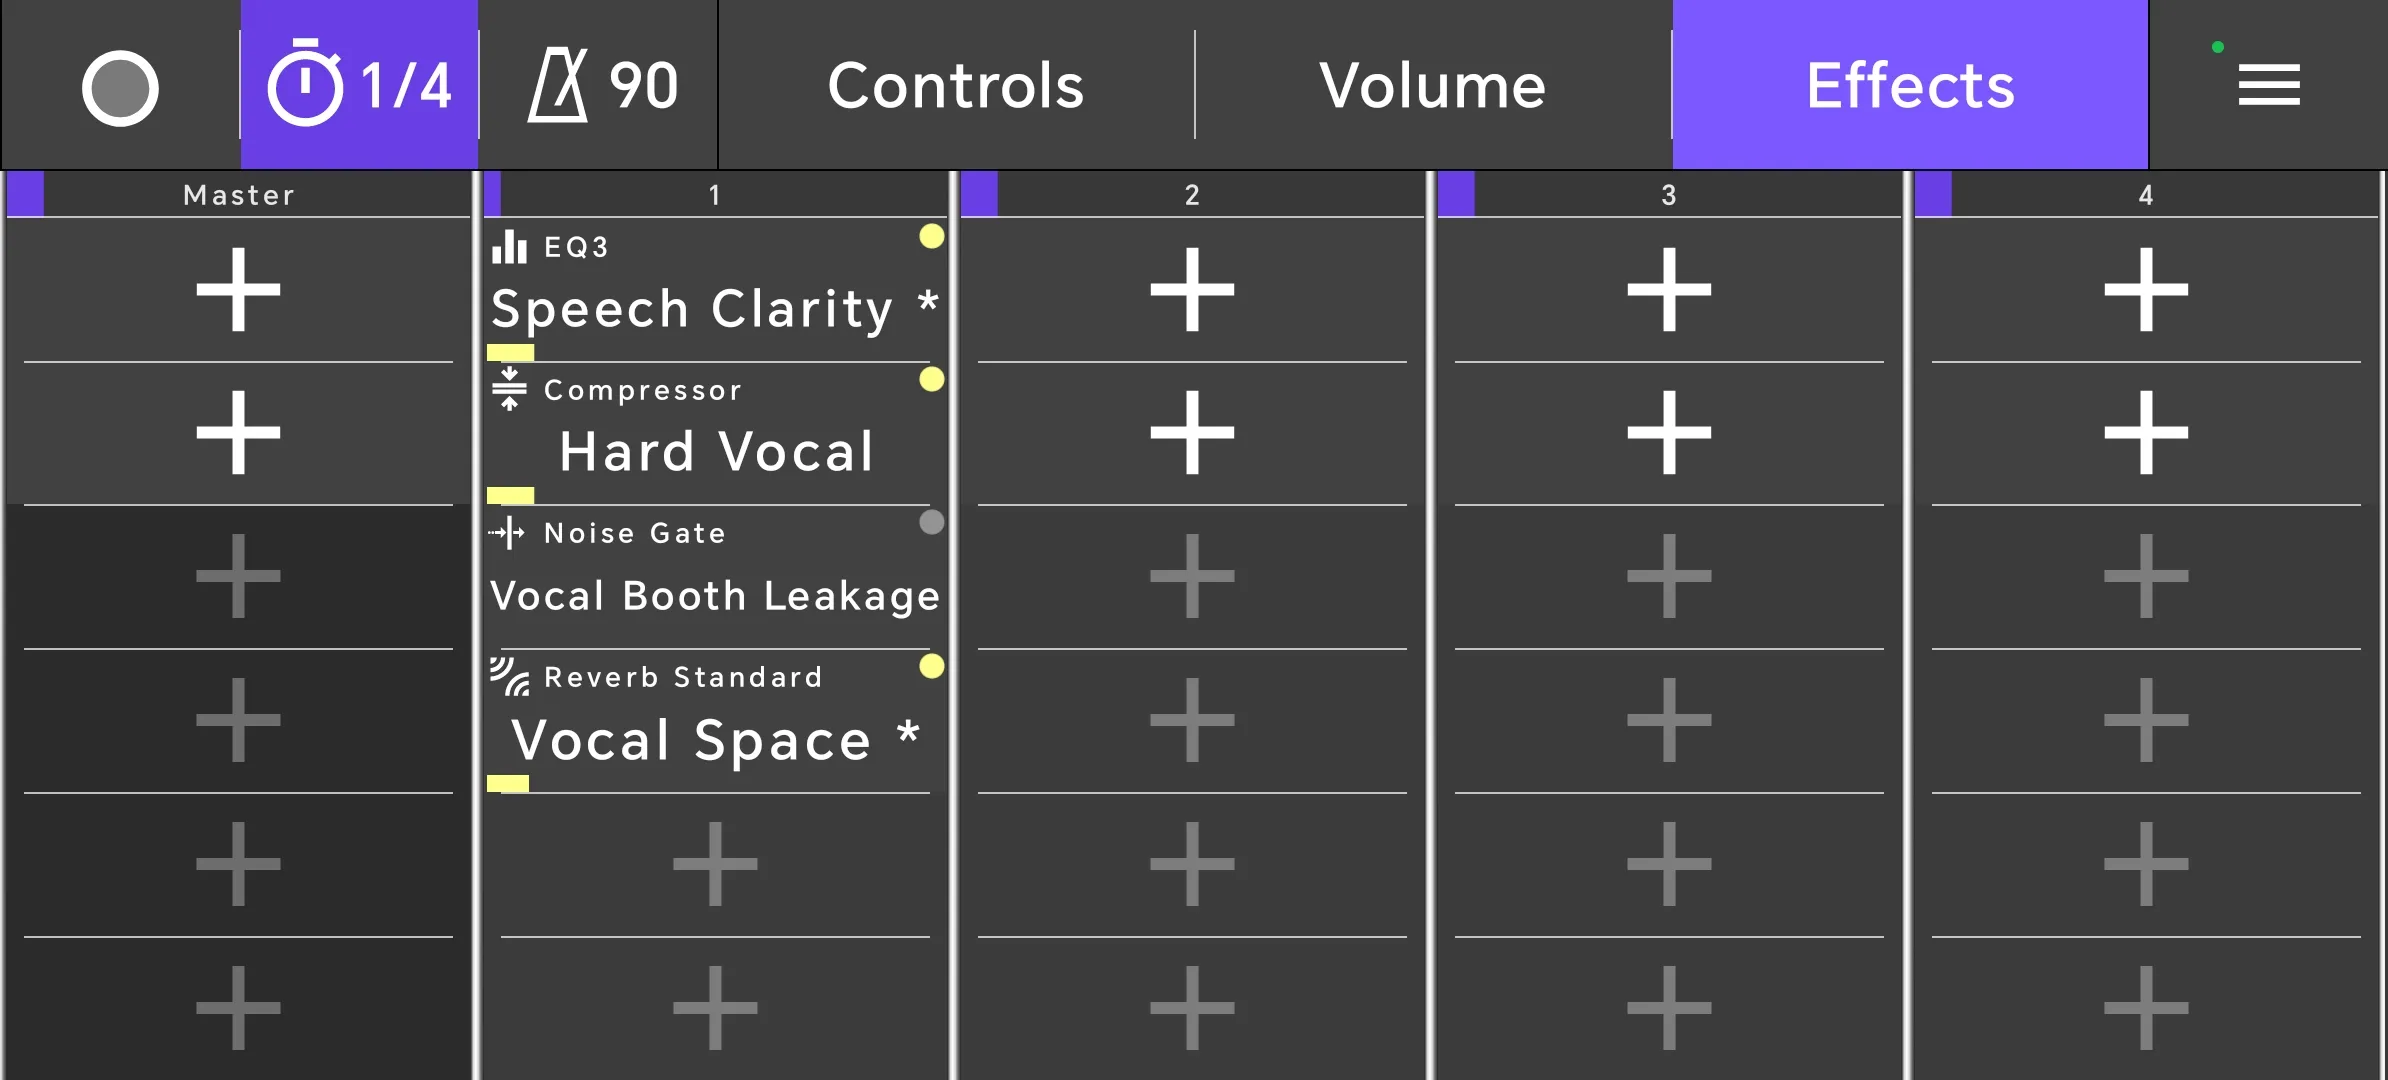Open the Hard Vocal preset selector
The height and width of the screenshot is (1080, 2388).
point(716,451)
